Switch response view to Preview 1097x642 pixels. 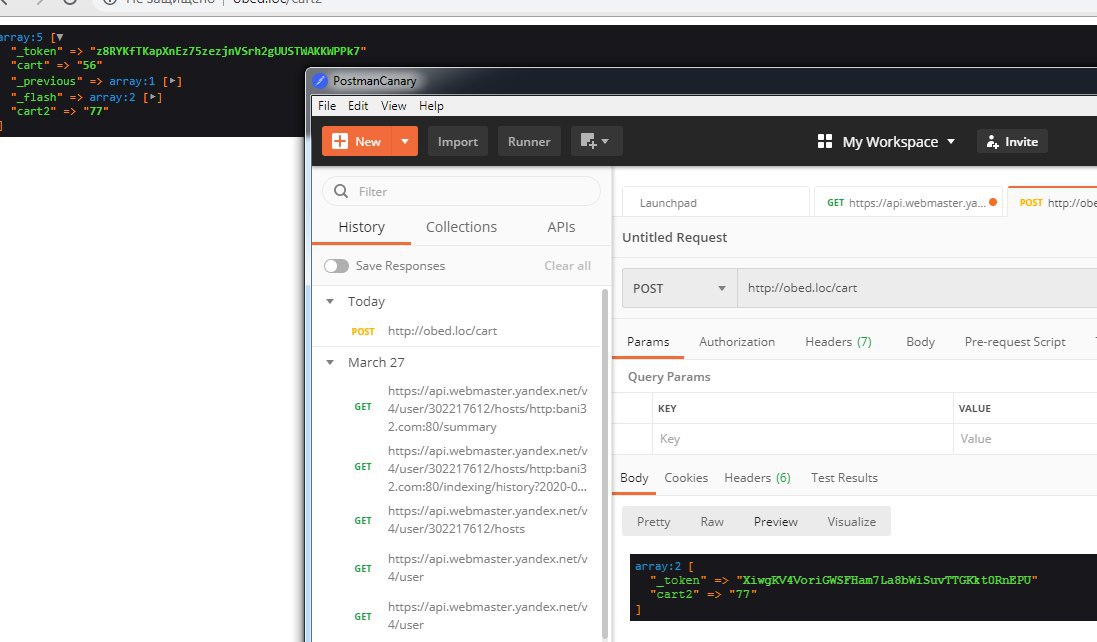[775, 522]
